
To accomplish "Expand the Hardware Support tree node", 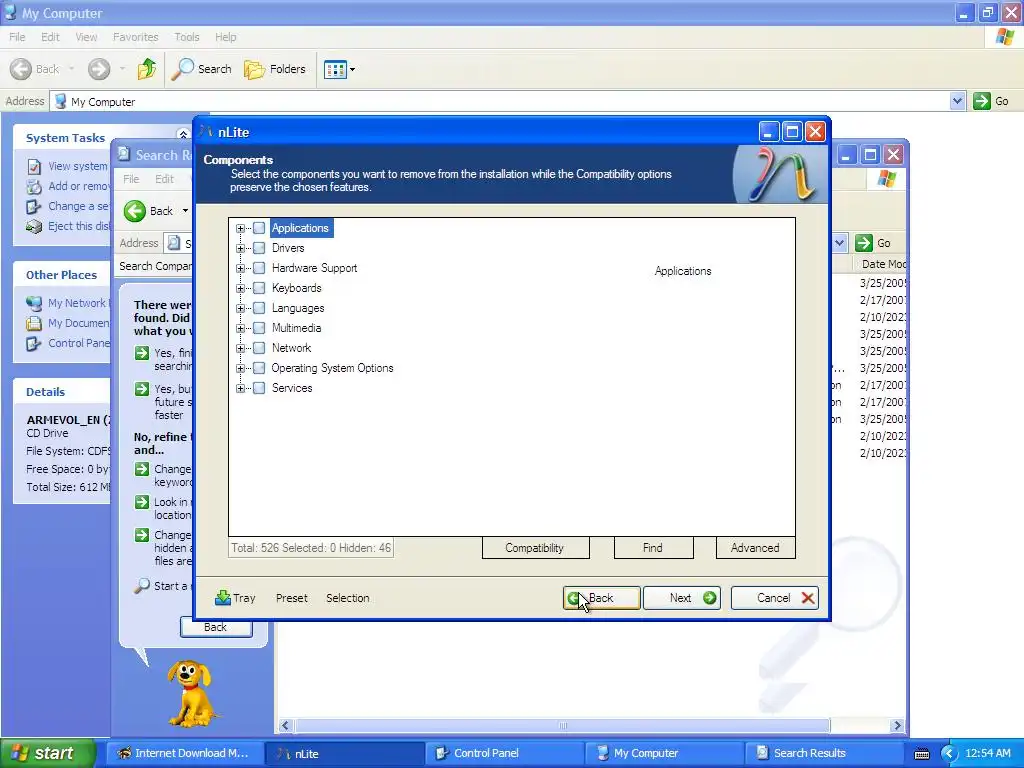I will 240,268.
